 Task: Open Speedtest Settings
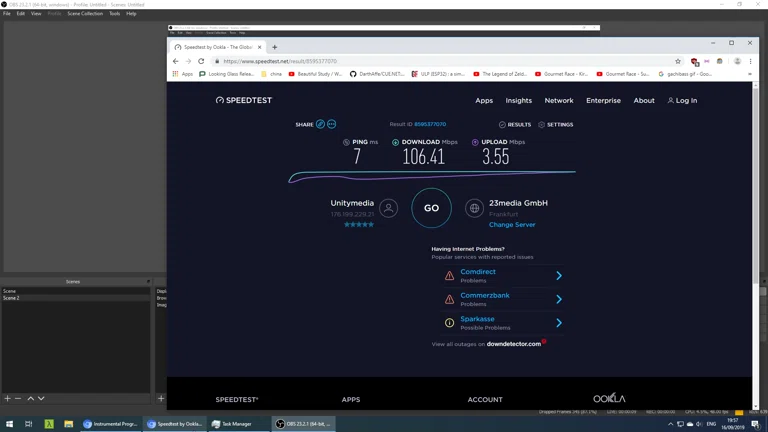point(555,125)
